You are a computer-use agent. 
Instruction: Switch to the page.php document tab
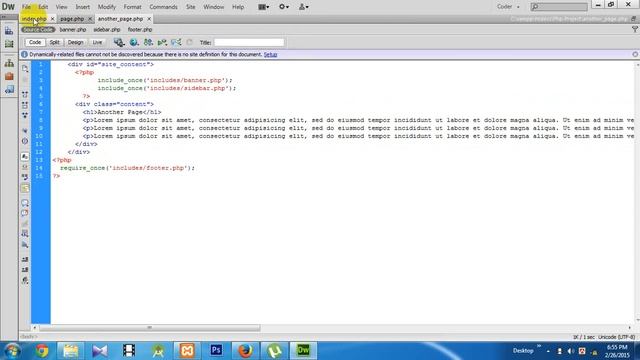pos(72,19)
